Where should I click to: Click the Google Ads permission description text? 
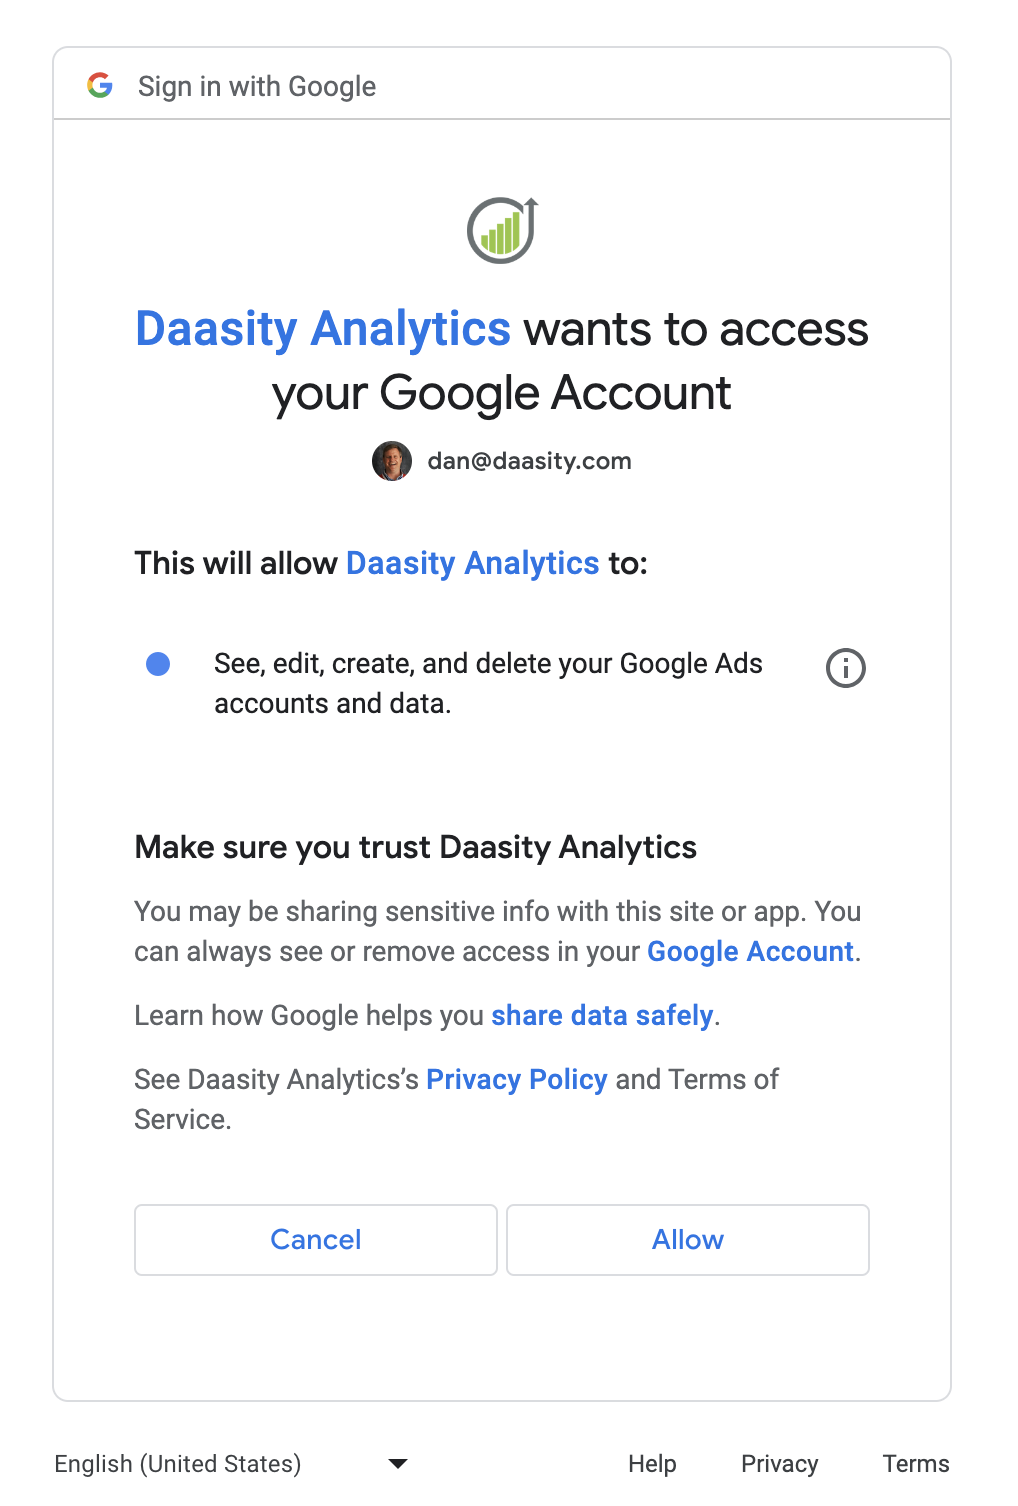point(488,683)
